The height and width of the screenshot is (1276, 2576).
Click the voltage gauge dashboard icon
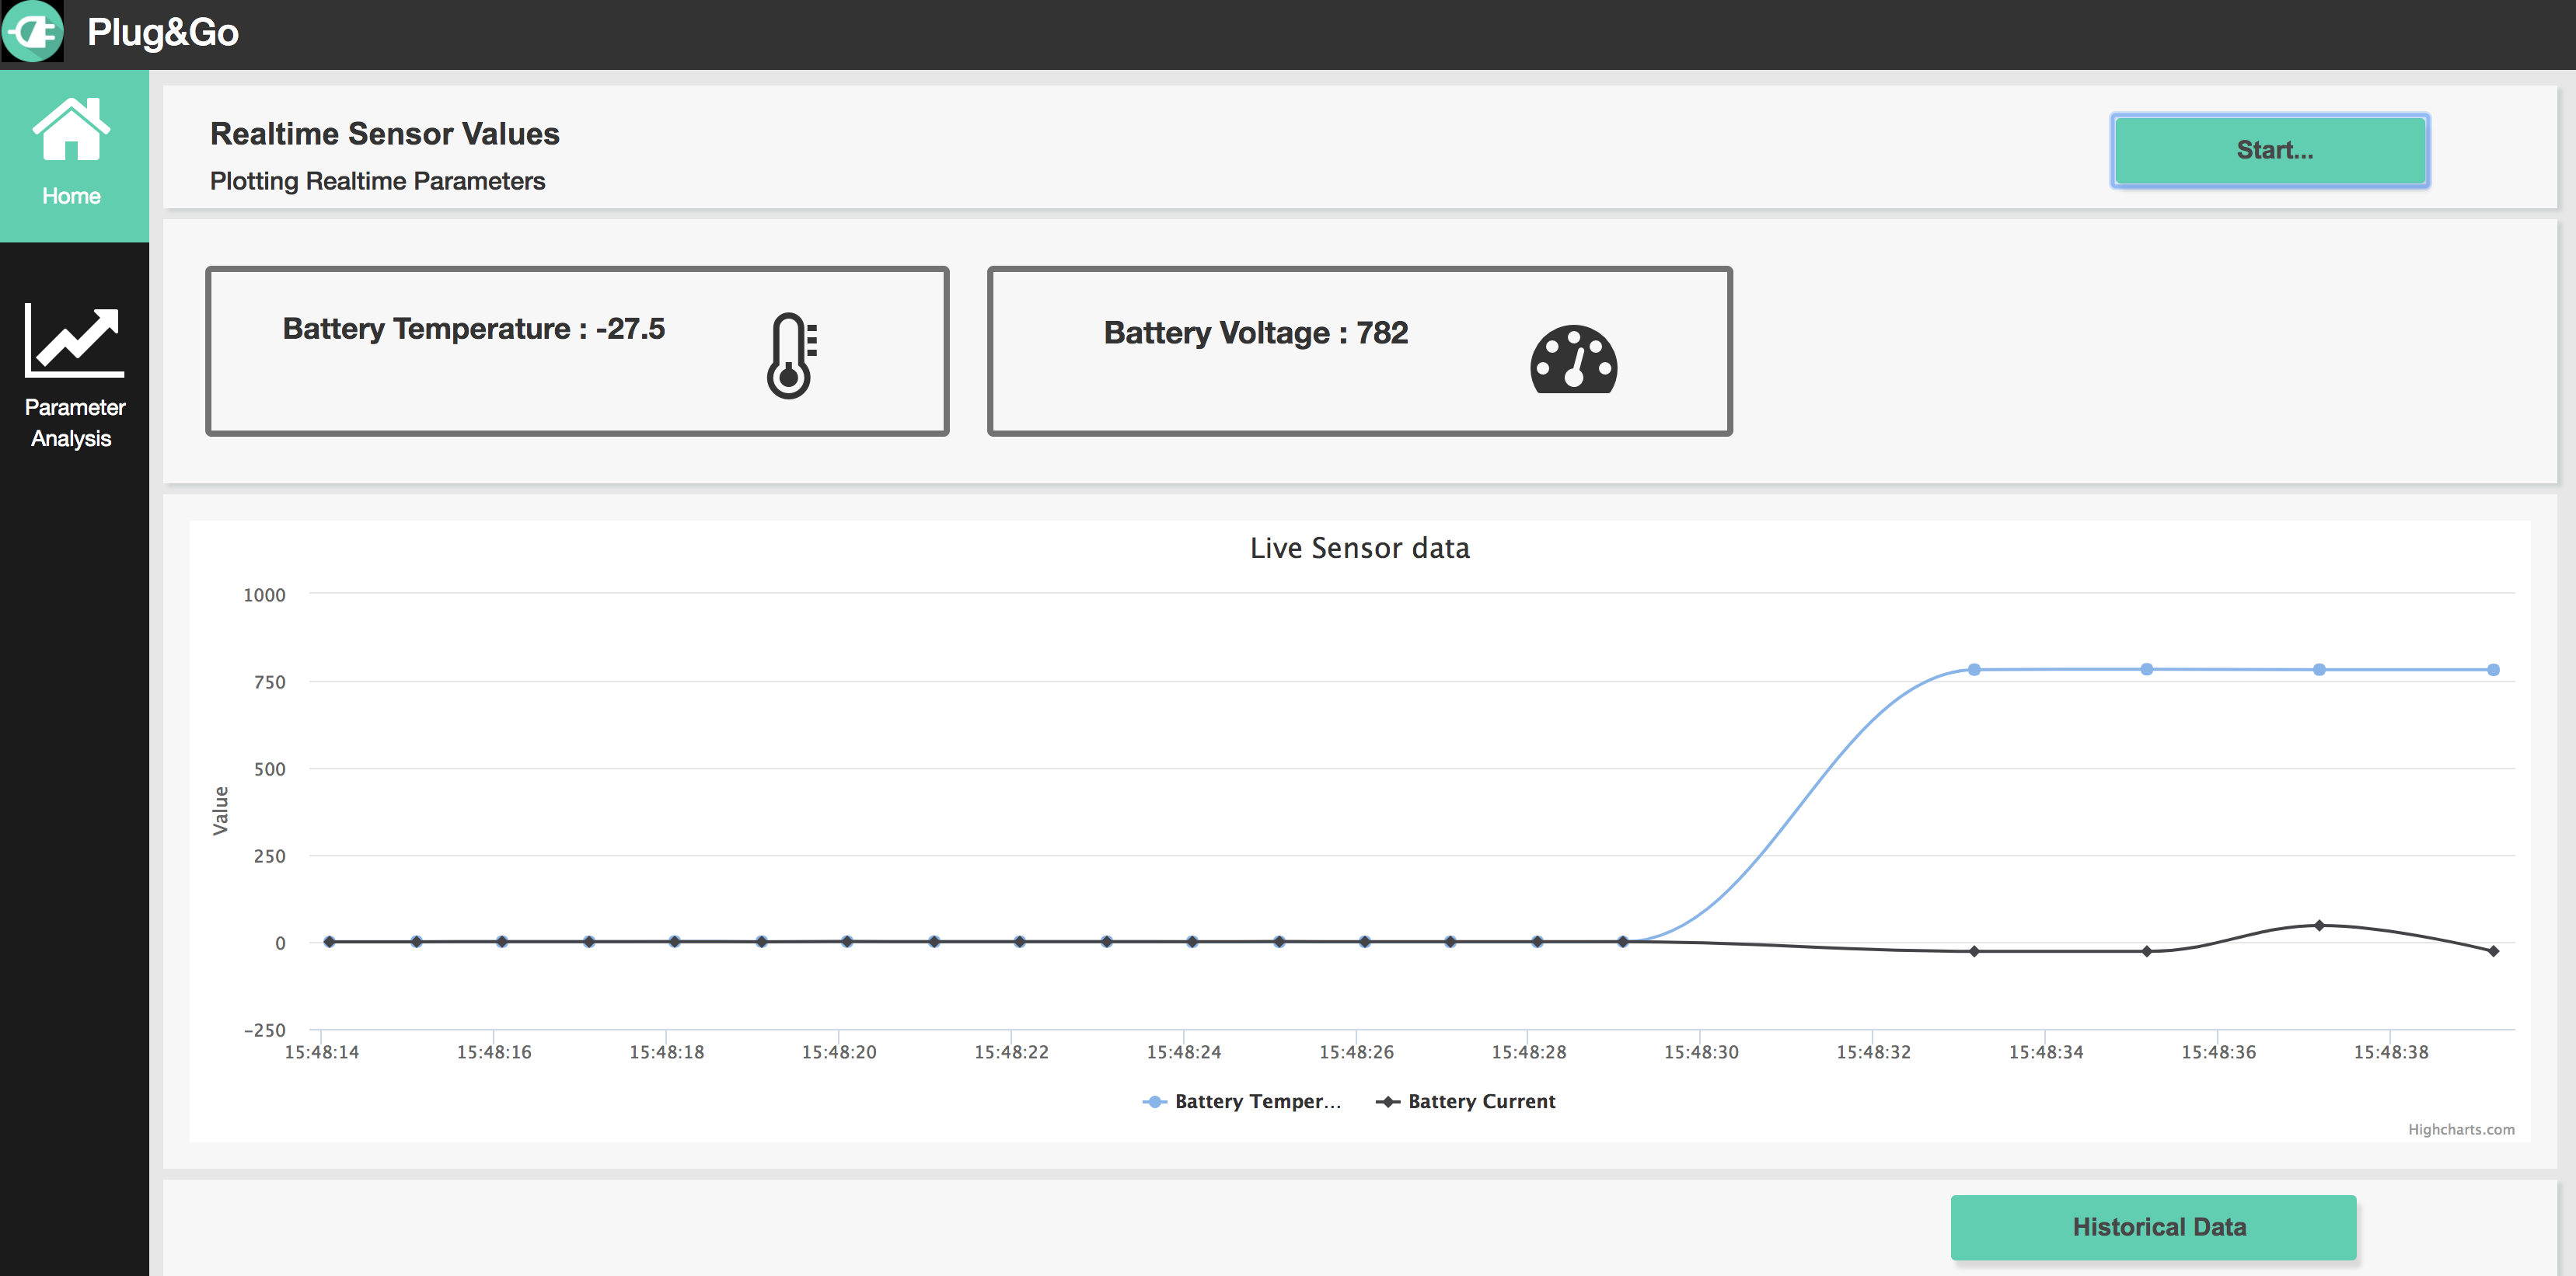1573,360
